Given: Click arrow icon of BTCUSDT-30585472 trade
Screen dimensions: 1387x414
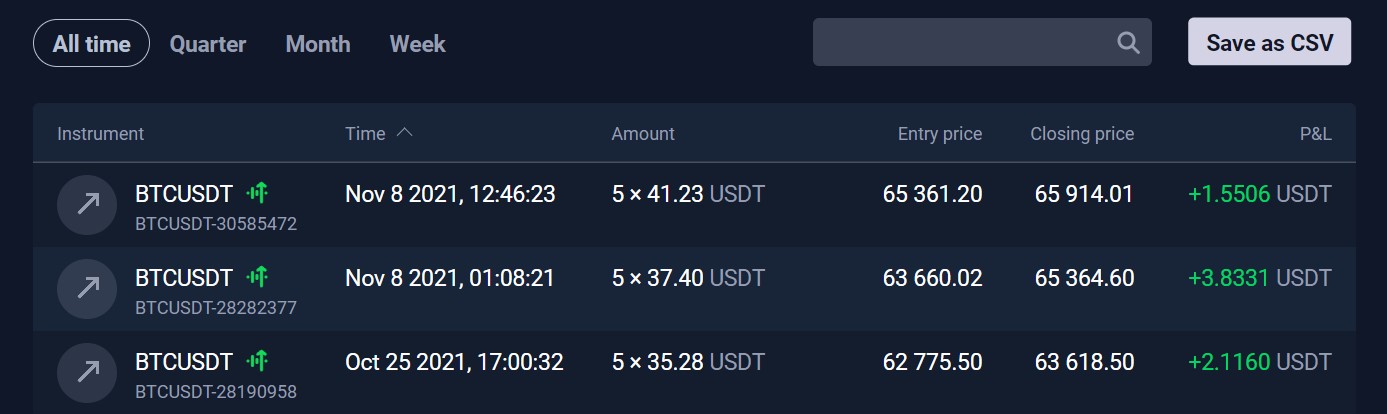Looking at the screenshot, I should coord(88,204).
